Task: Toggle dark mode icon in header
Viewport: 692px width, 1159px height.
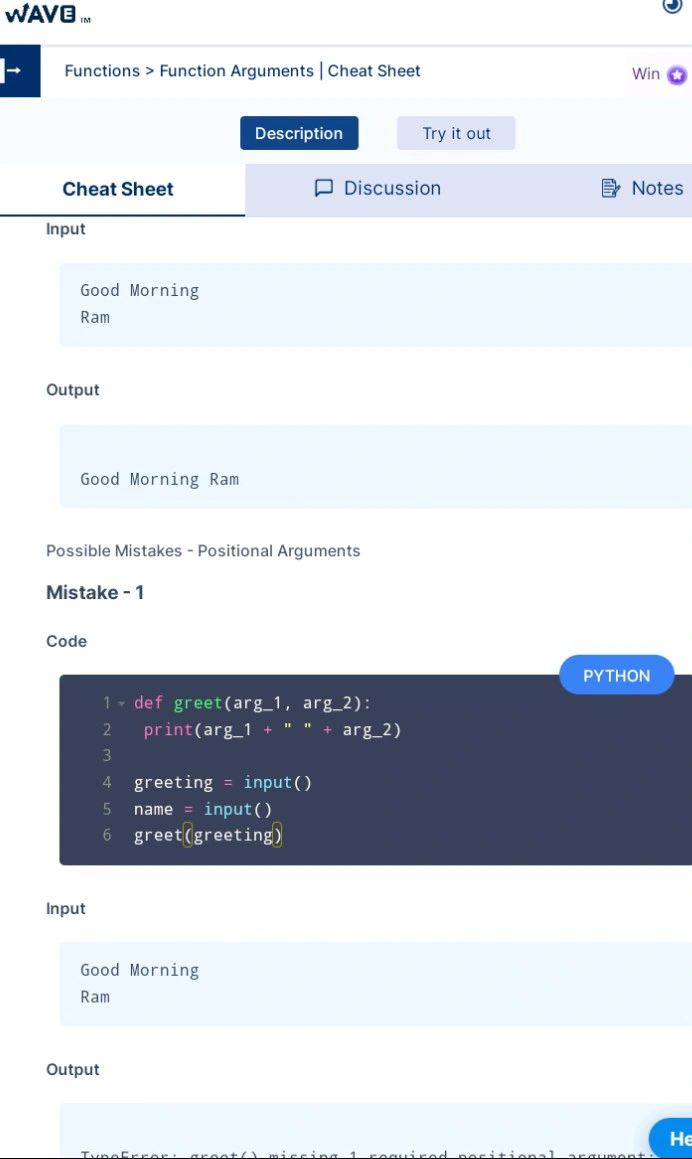Action: 672,6
